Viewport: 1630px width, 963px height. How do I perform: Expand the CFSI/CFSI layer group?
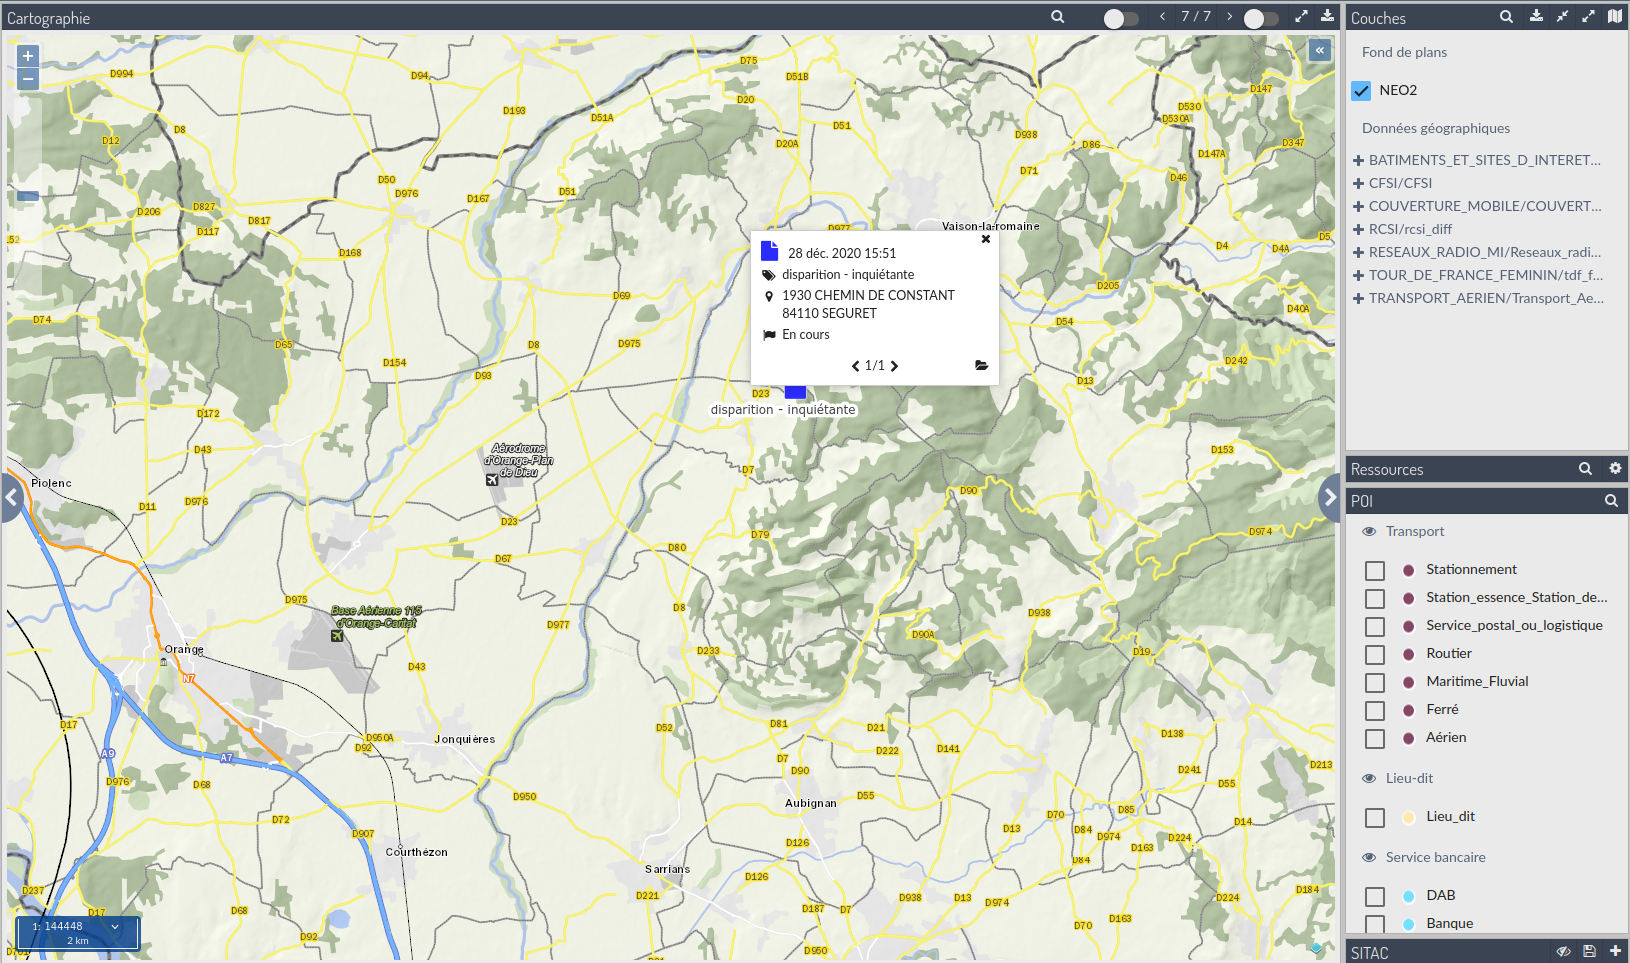[x=1358, y=183]
